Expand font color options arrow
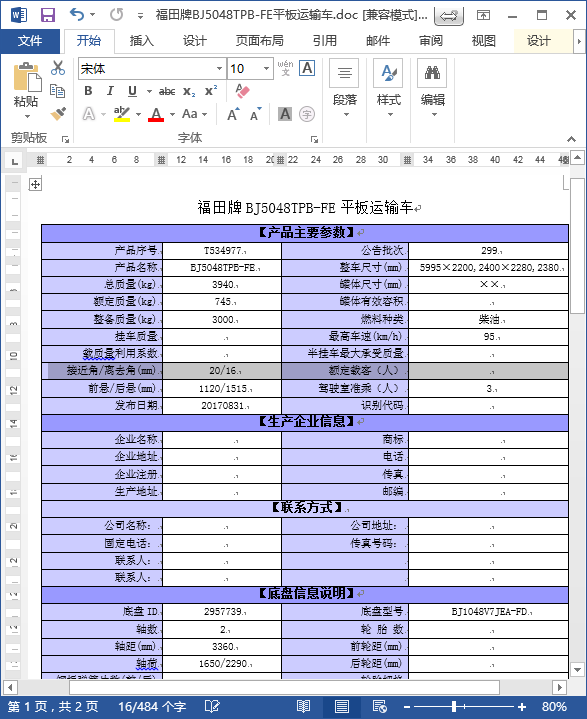Screen dimensions: 587x719 [172, 114]
